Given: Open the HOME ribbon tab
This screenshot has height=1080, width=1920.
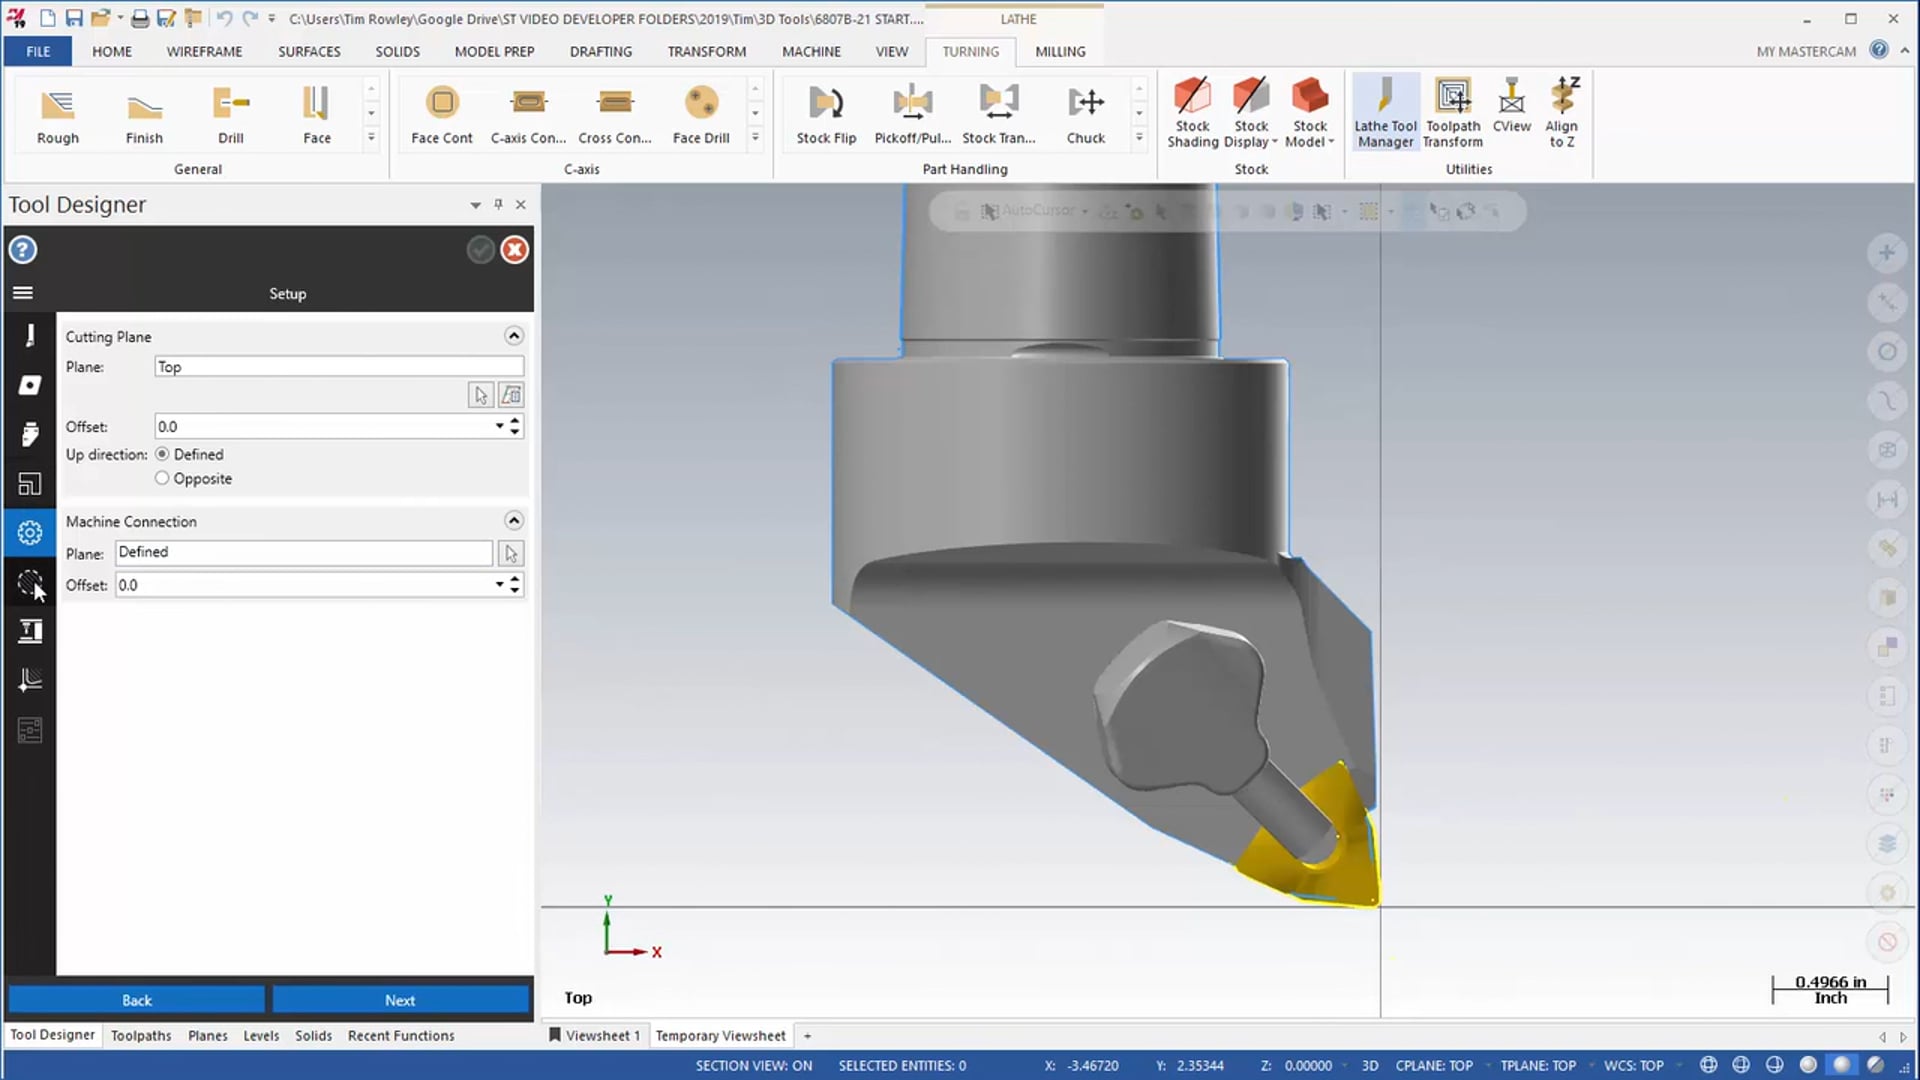Looking at the screenshot, I should coord(112,51).
